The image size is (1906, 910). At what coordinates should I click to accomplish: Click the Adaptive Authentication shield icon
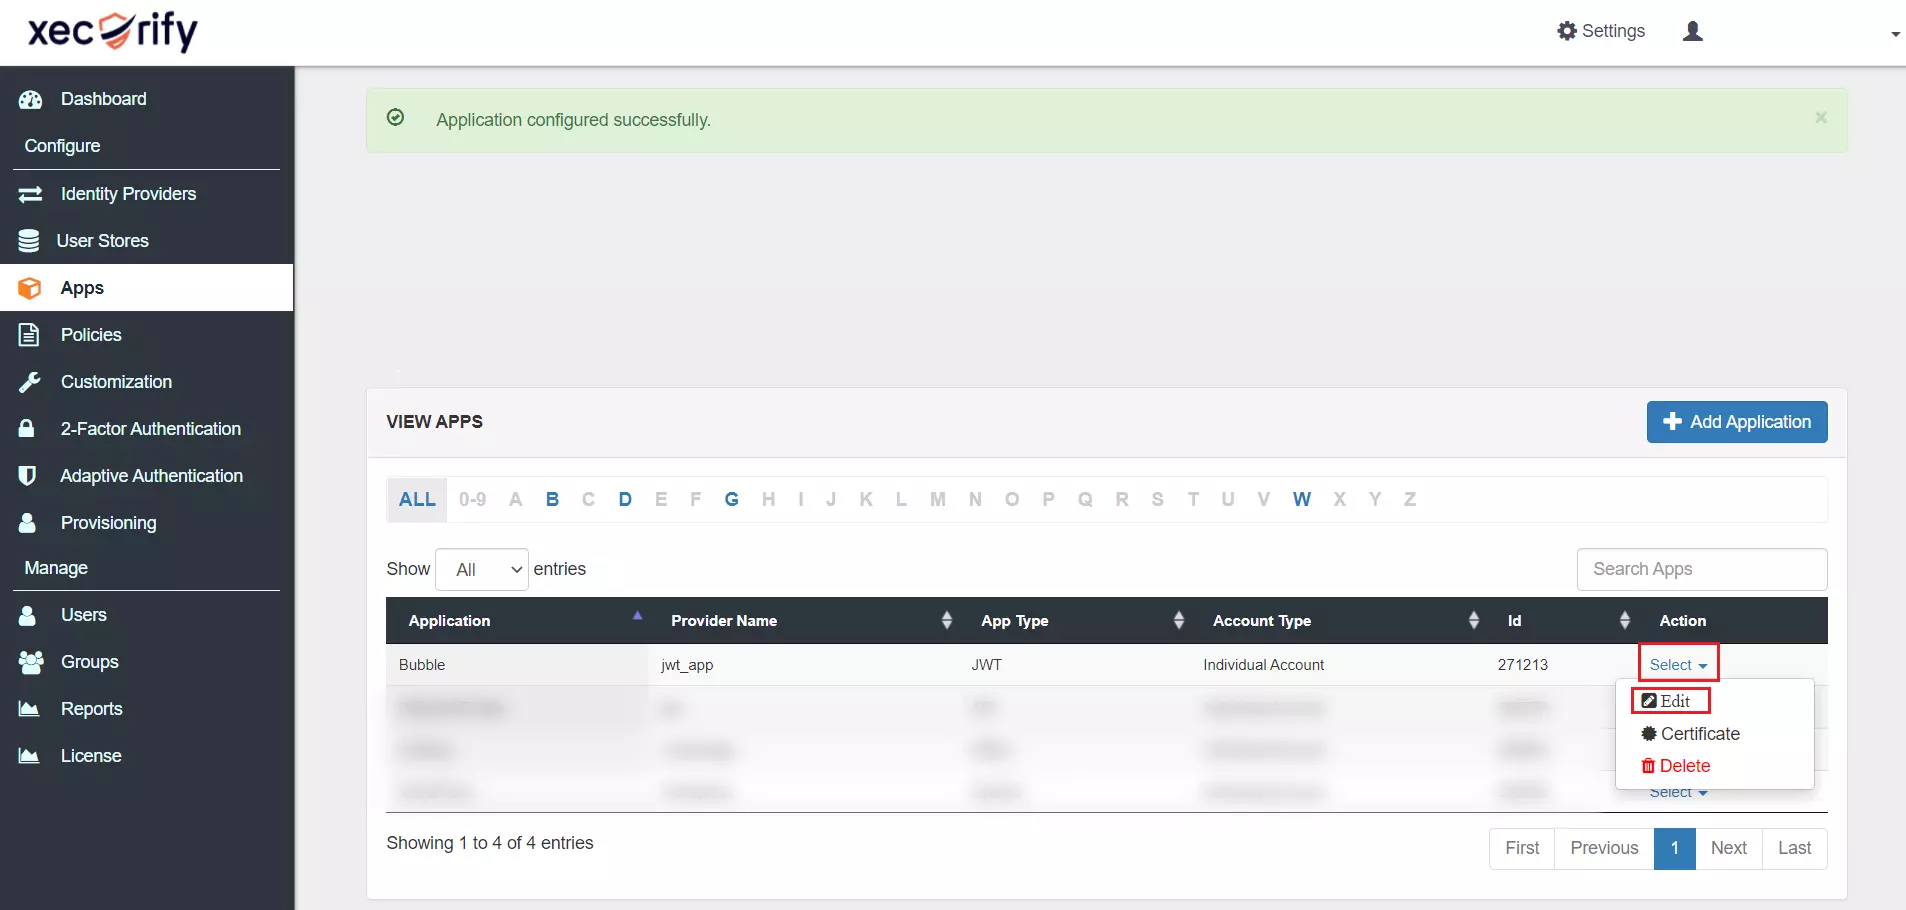click(x=27, y=475)
